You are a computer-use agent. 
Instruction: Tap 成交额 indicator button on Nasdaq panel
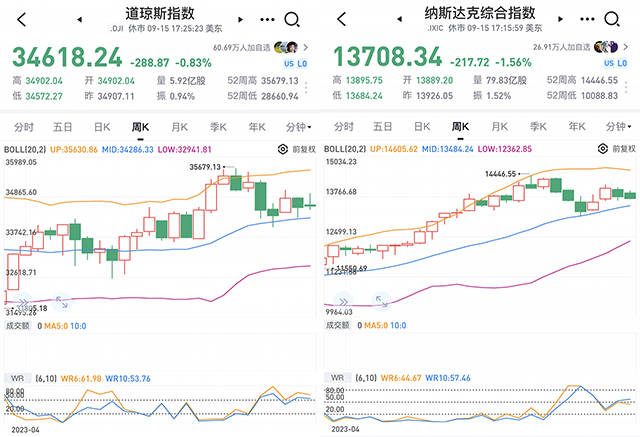(338, 325)
